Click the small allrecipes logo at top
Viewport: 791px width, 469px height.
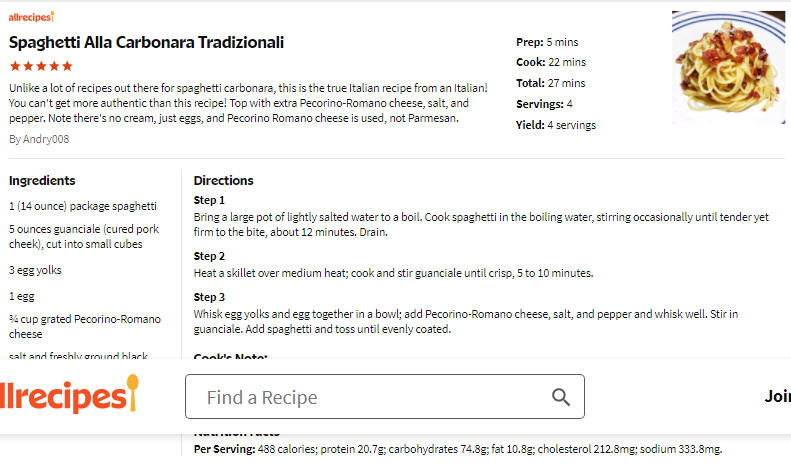[31, 17]
